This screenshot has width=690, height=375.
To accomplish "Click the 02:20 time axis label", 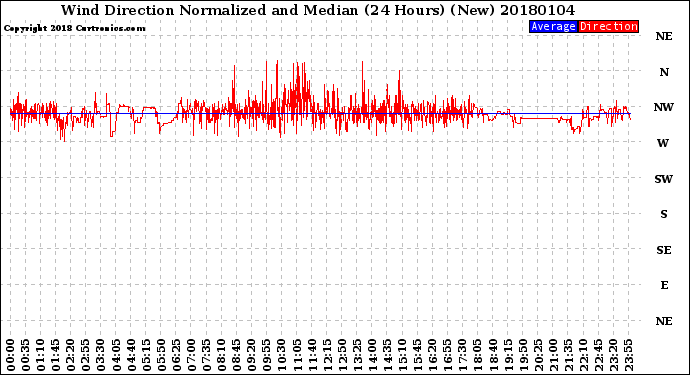I will (x=71, y=355).
